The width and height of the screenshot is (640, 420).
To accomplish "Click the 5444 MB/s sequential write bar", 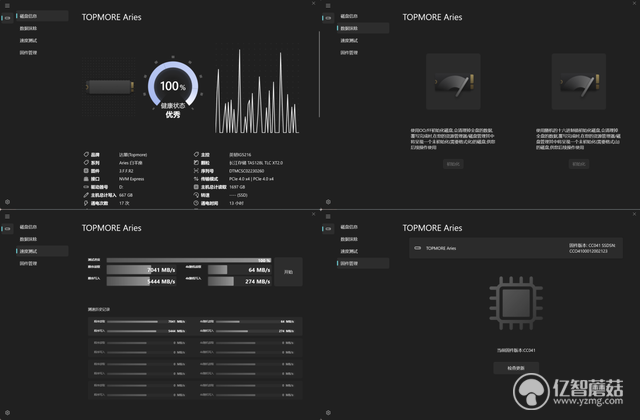I will tap(142, 281).
